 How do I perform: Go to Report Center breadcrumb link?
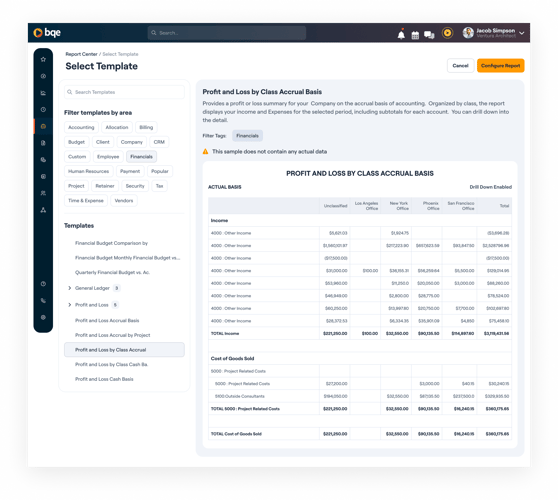(81, 54)
